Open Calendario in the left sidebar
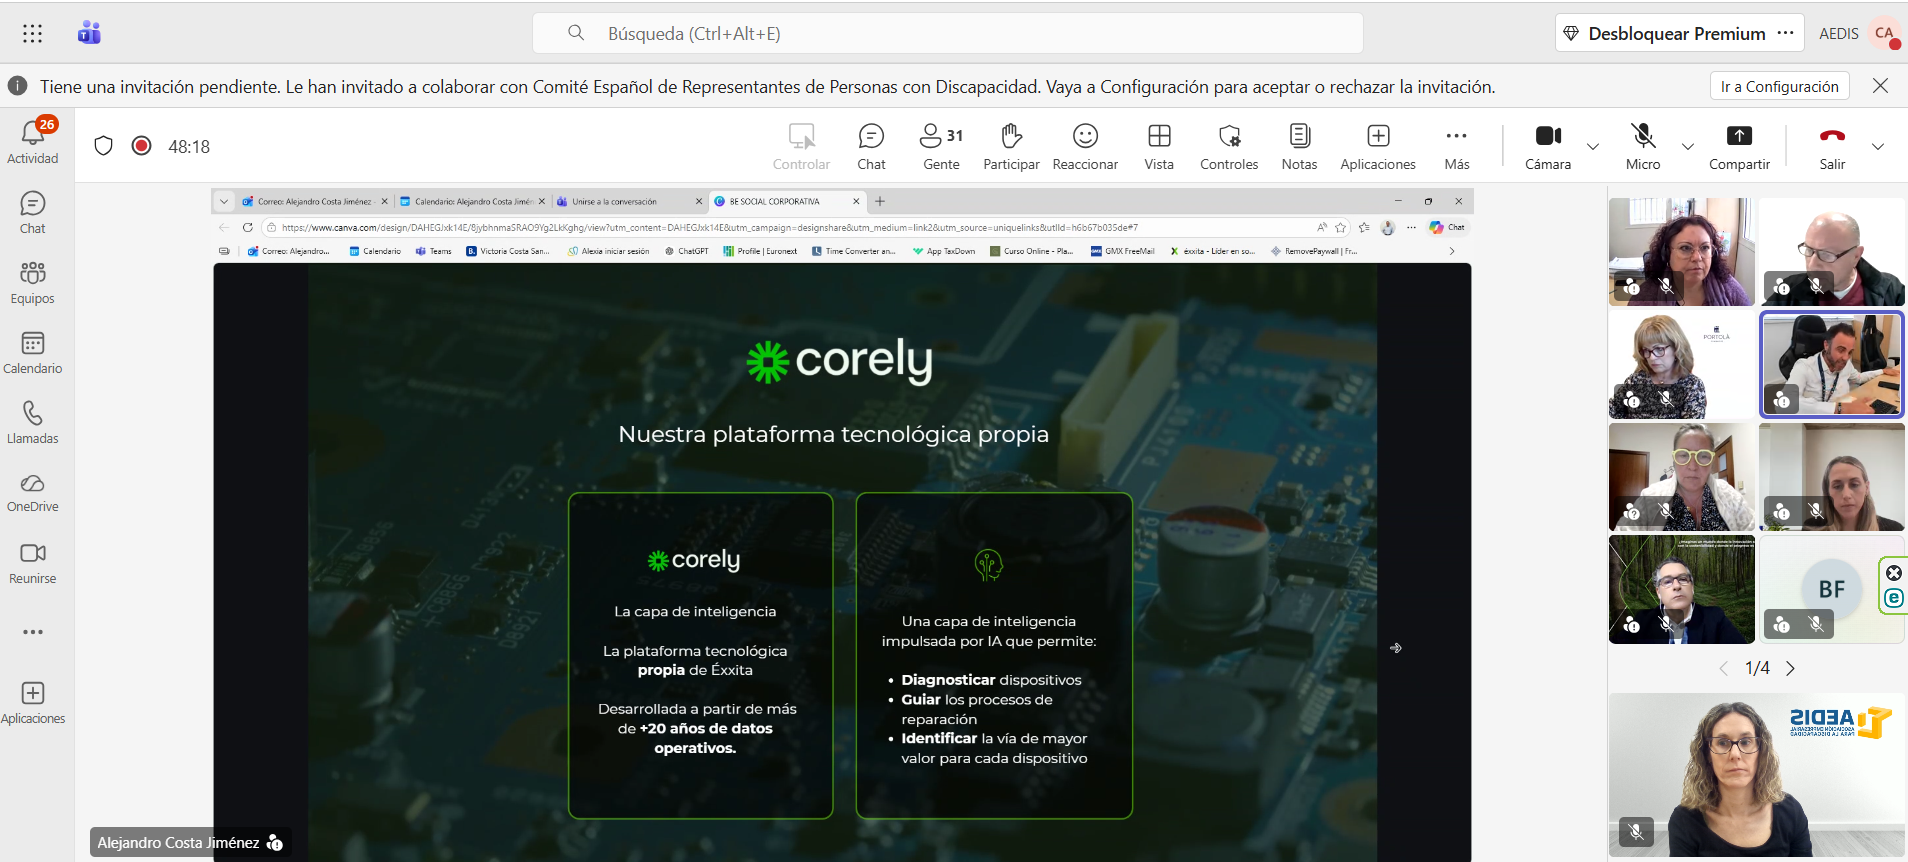Viewport: 1908px width, 862px height. 33,353
